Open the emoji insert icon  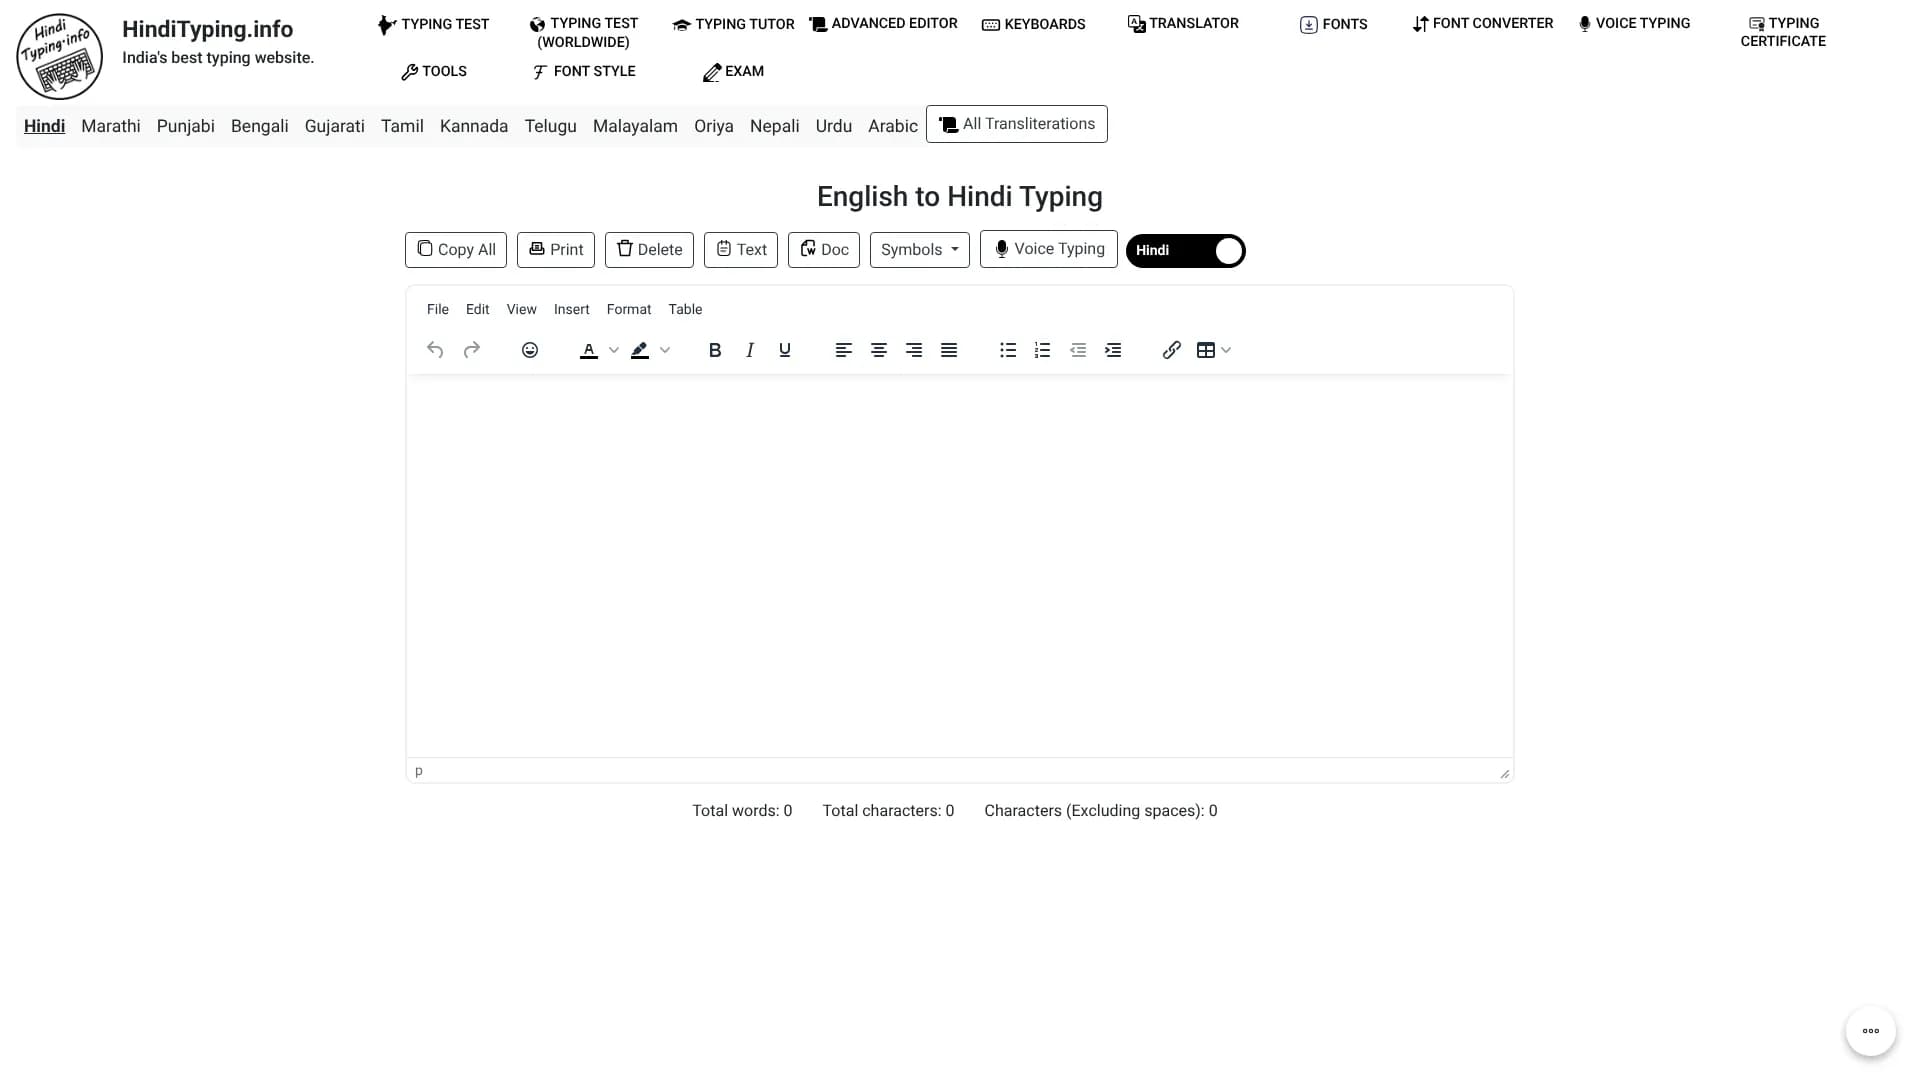pos(529,349)
